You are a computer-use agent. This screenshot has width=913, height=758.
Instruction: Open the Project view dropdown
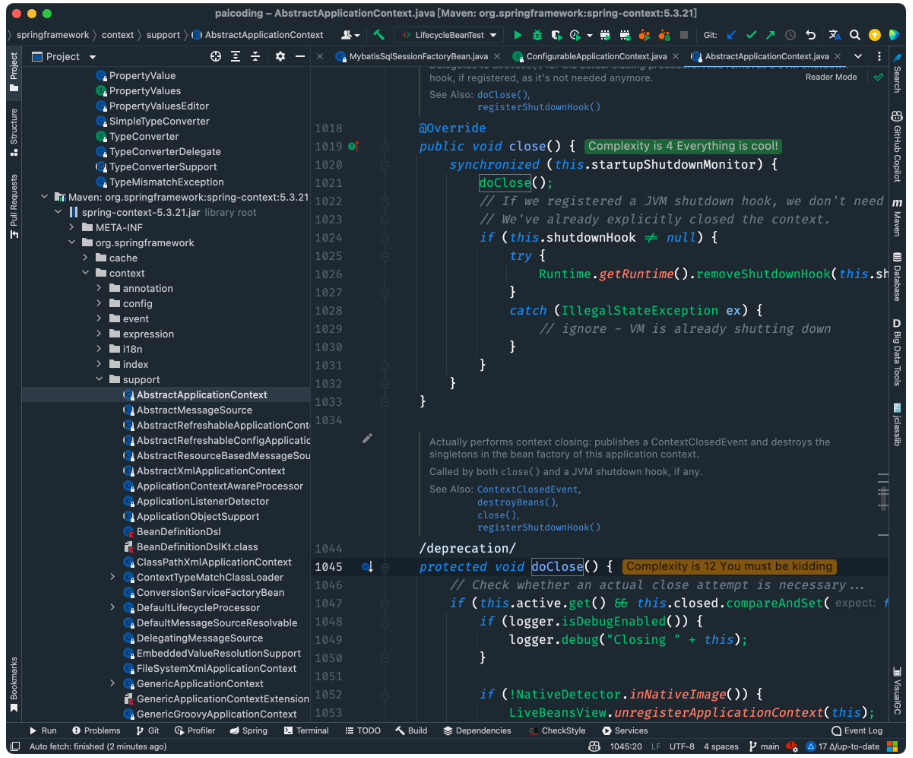pos(92,56)
